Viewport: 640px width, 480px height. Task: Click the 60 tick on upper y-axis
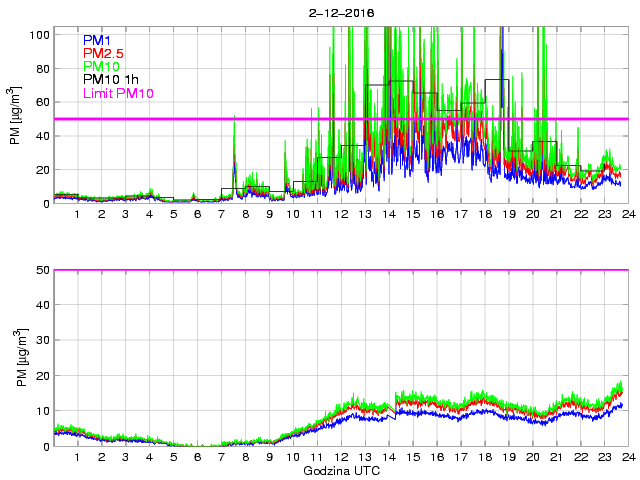41,102
